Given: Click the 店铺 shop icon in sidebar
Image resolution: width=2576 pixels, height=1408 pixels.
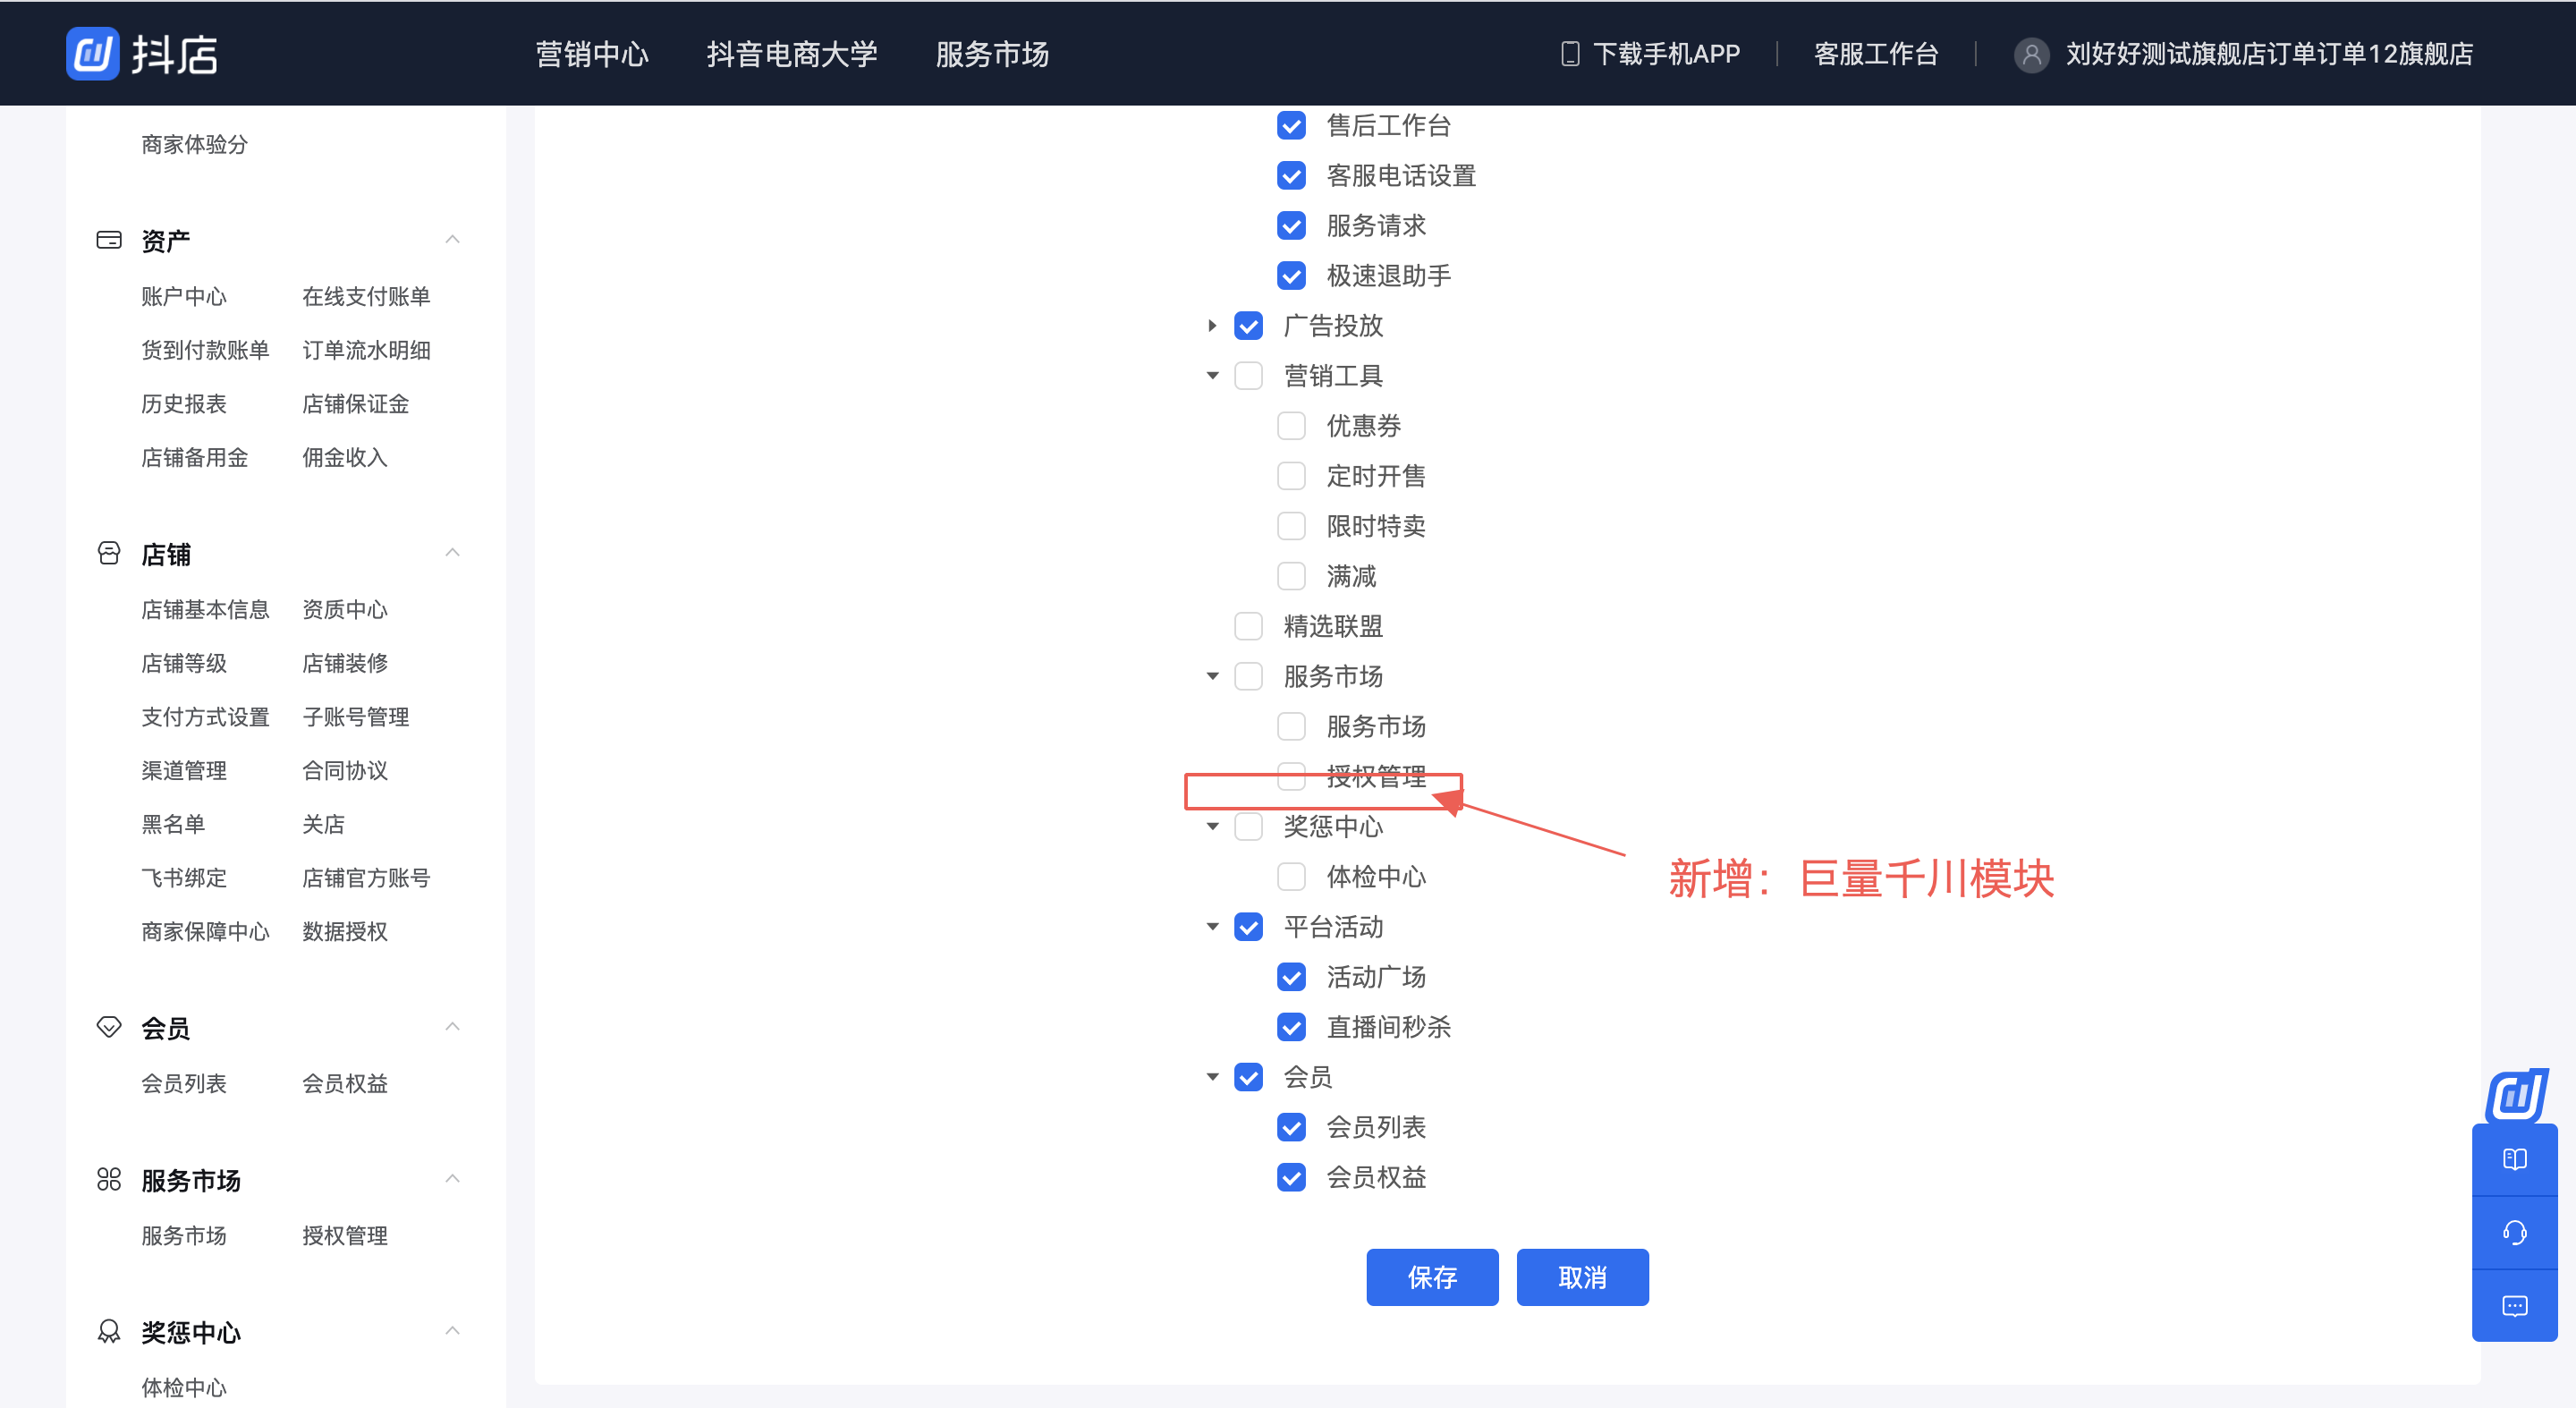Looking at the screenshot, I should pos(109,553).
